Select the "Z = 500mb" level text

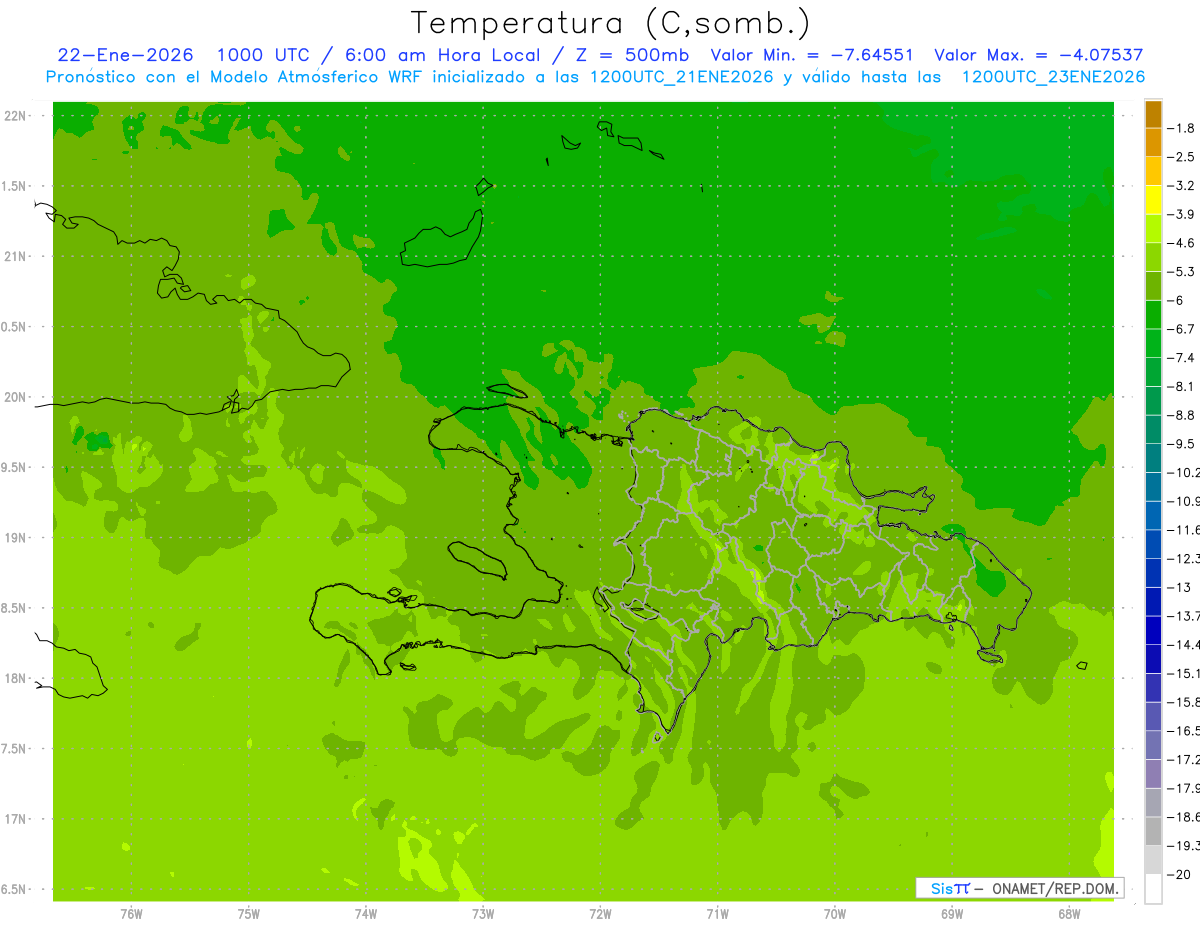(632, 55)
